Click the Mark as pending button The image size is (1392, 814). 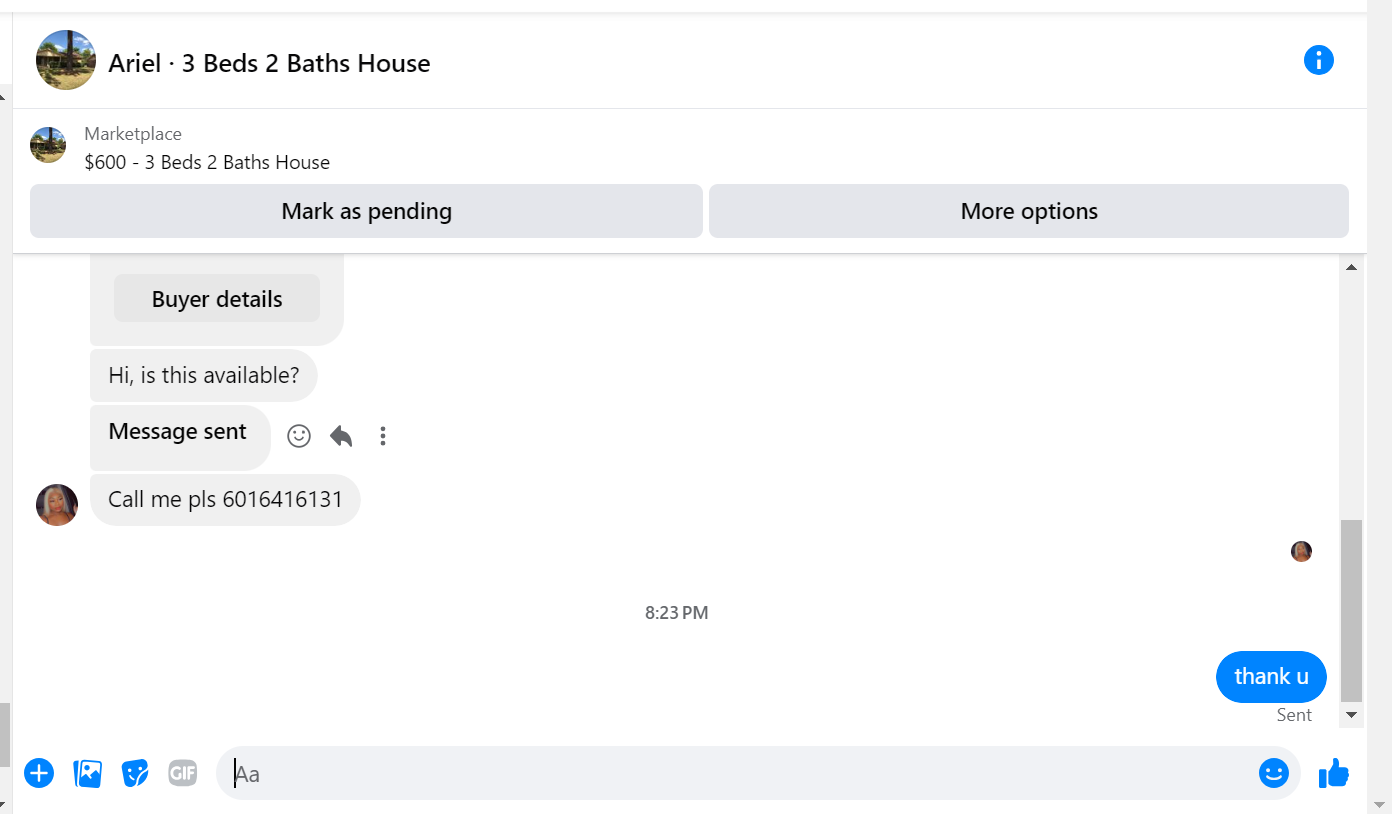pyautogui.click(x=366, y=211)
